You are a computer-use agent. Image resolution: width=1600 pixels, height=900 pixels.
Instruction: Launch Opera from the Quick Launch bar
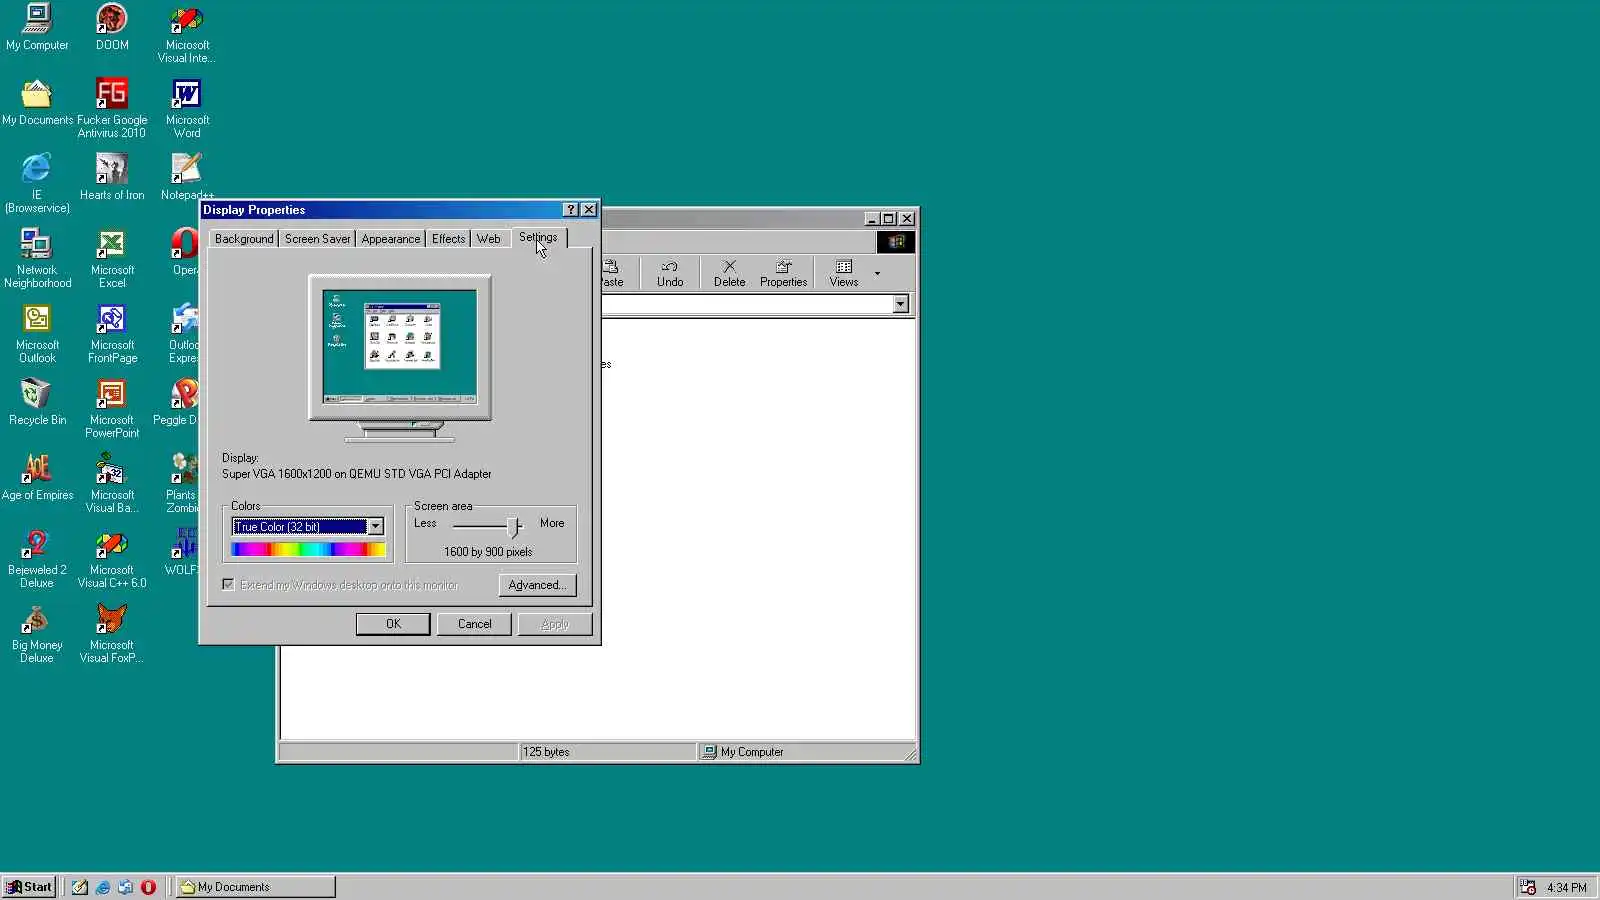(148, 887)
